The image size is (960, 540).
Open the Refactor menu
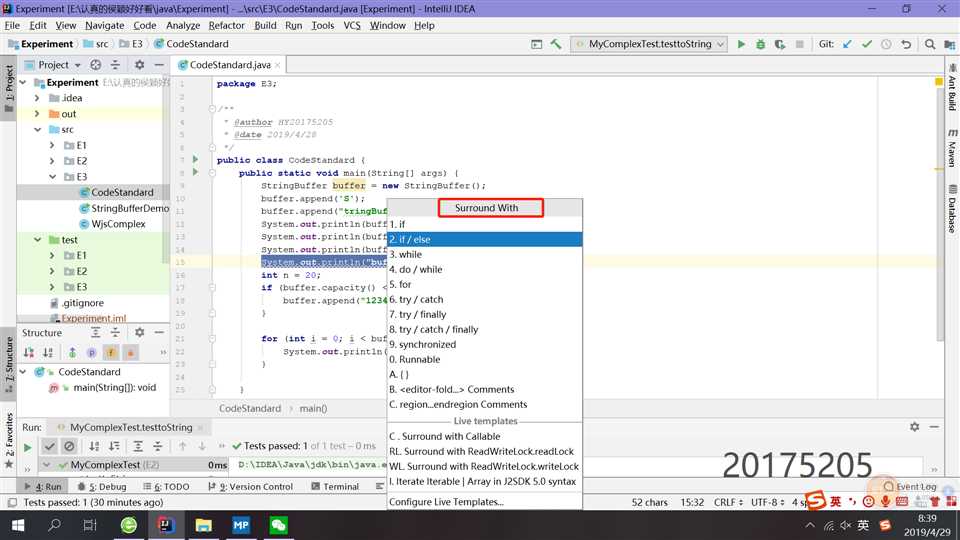tap(227, 25)
